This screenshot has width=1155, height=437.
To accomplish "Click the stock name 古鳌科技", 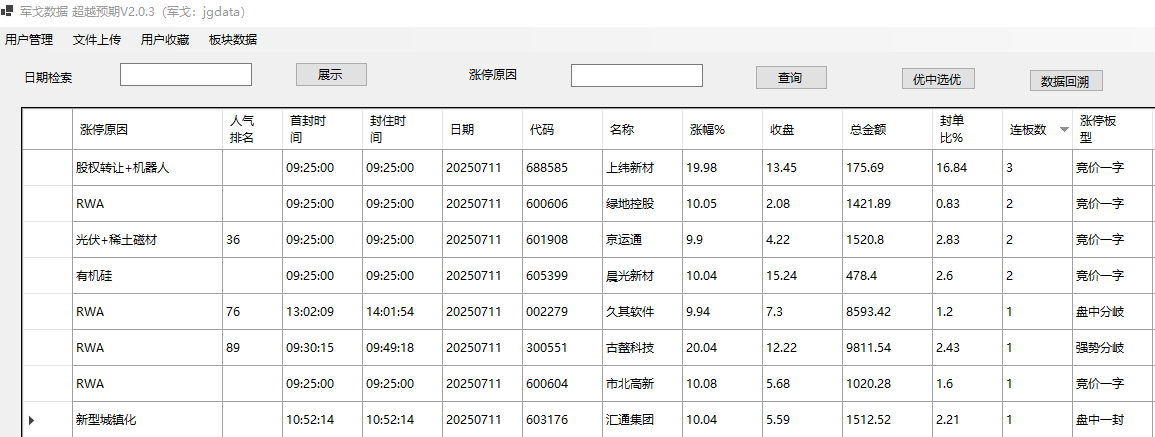I will click(x=642, y=348).
